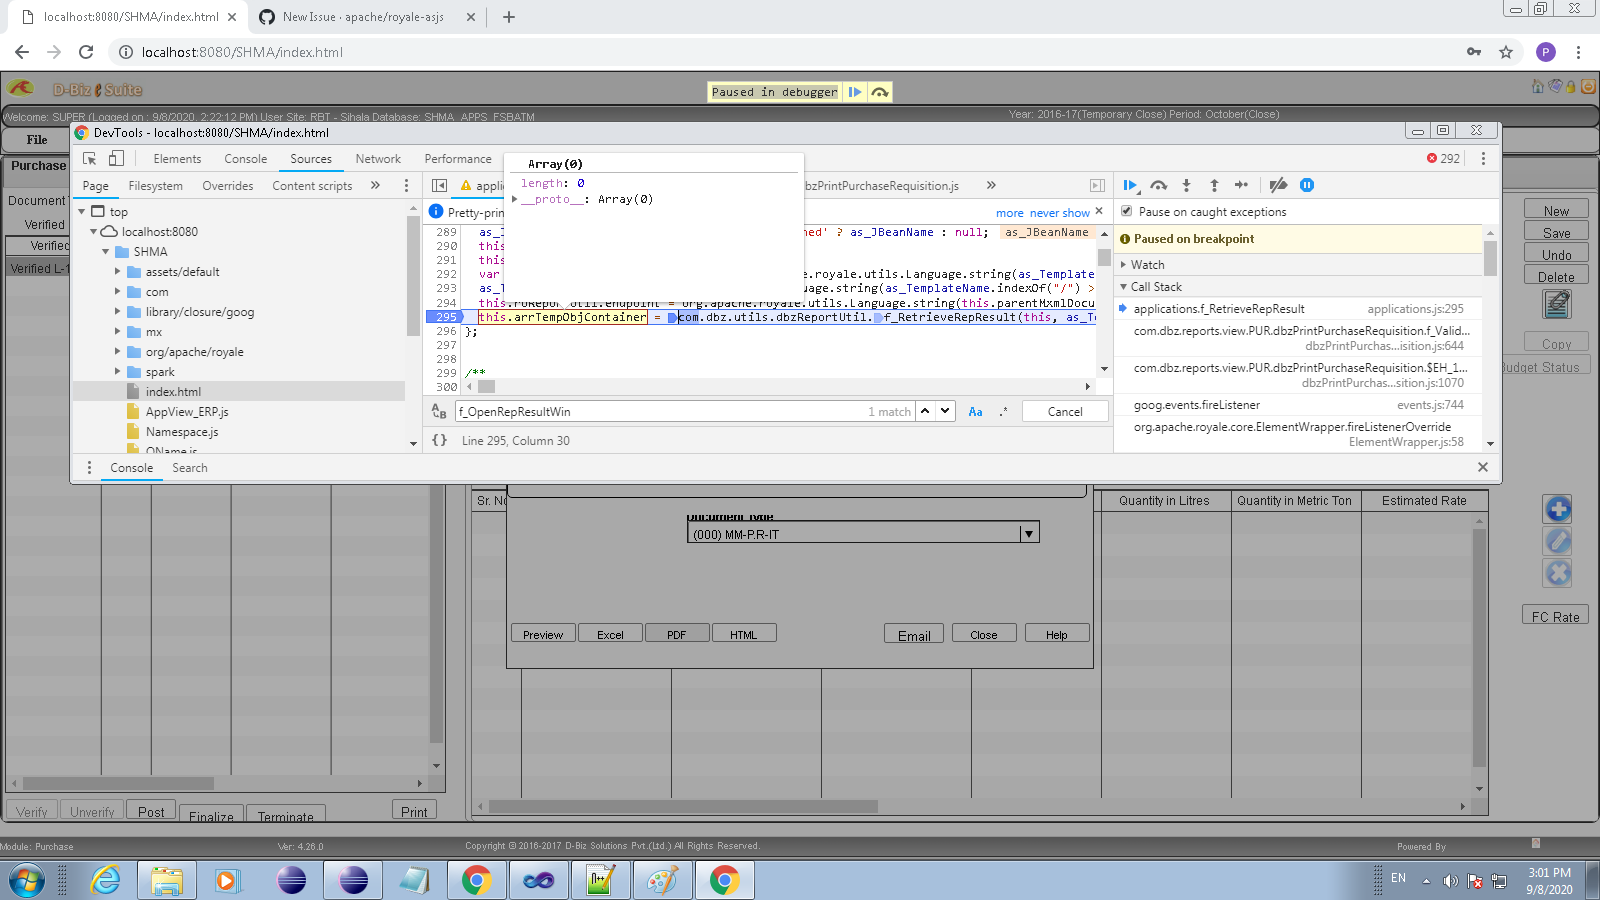
Task: Uncheck Pause on caught exceptions
Action: pyautogui.click(x=1126, y=211)
